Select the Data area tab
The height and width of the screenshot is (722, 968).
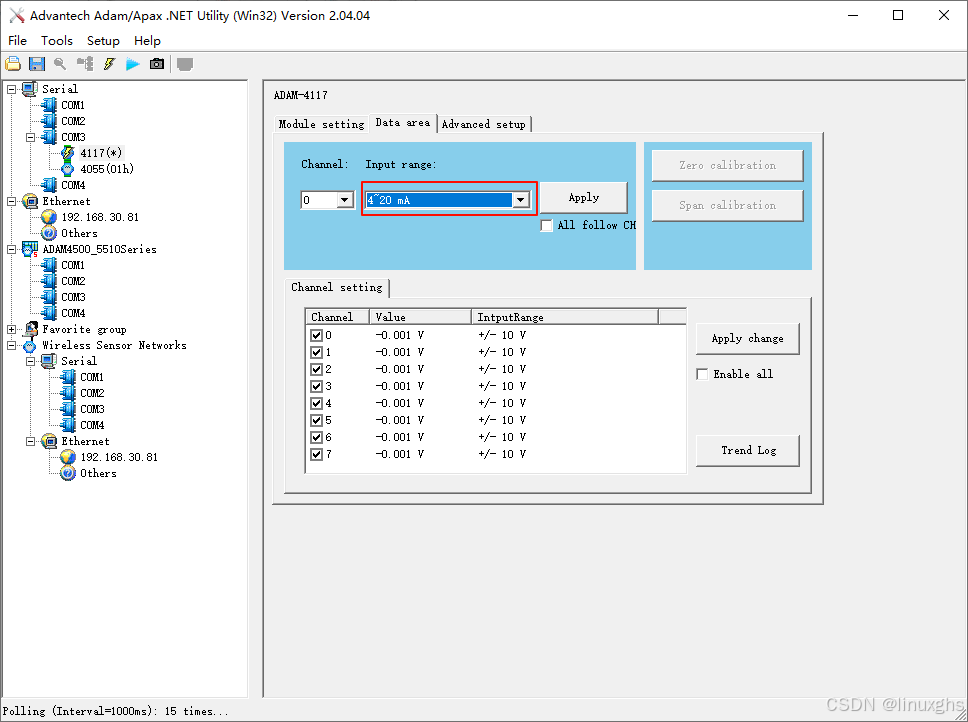coord(403,123)
